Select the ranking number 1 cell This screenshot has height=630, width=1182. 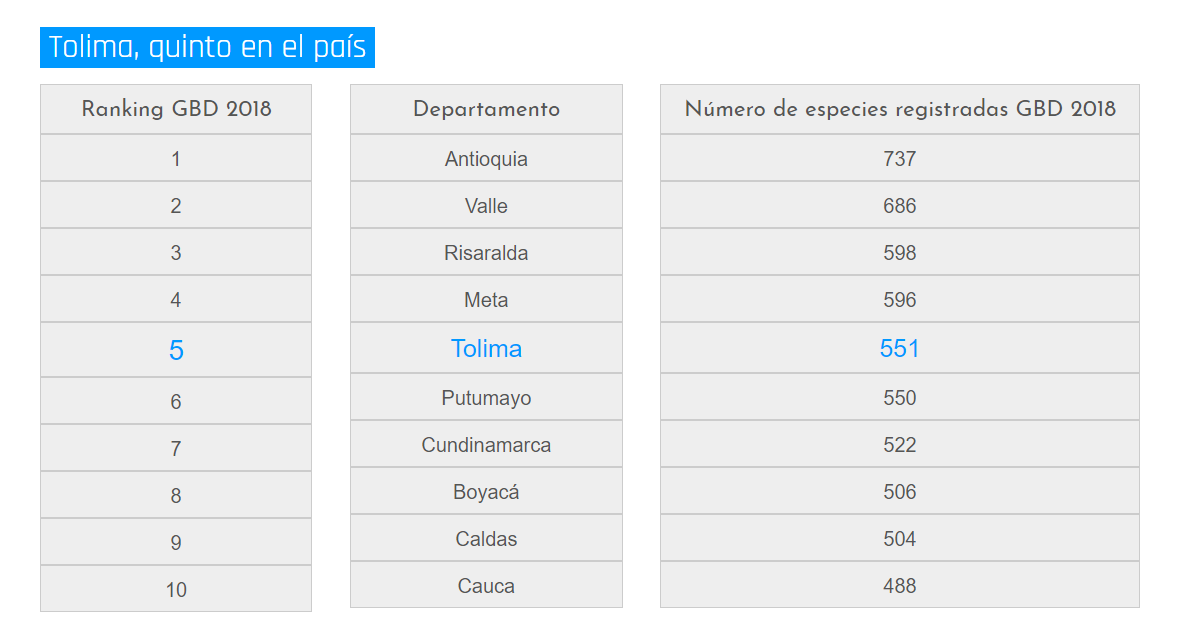(x=176, y=159)
